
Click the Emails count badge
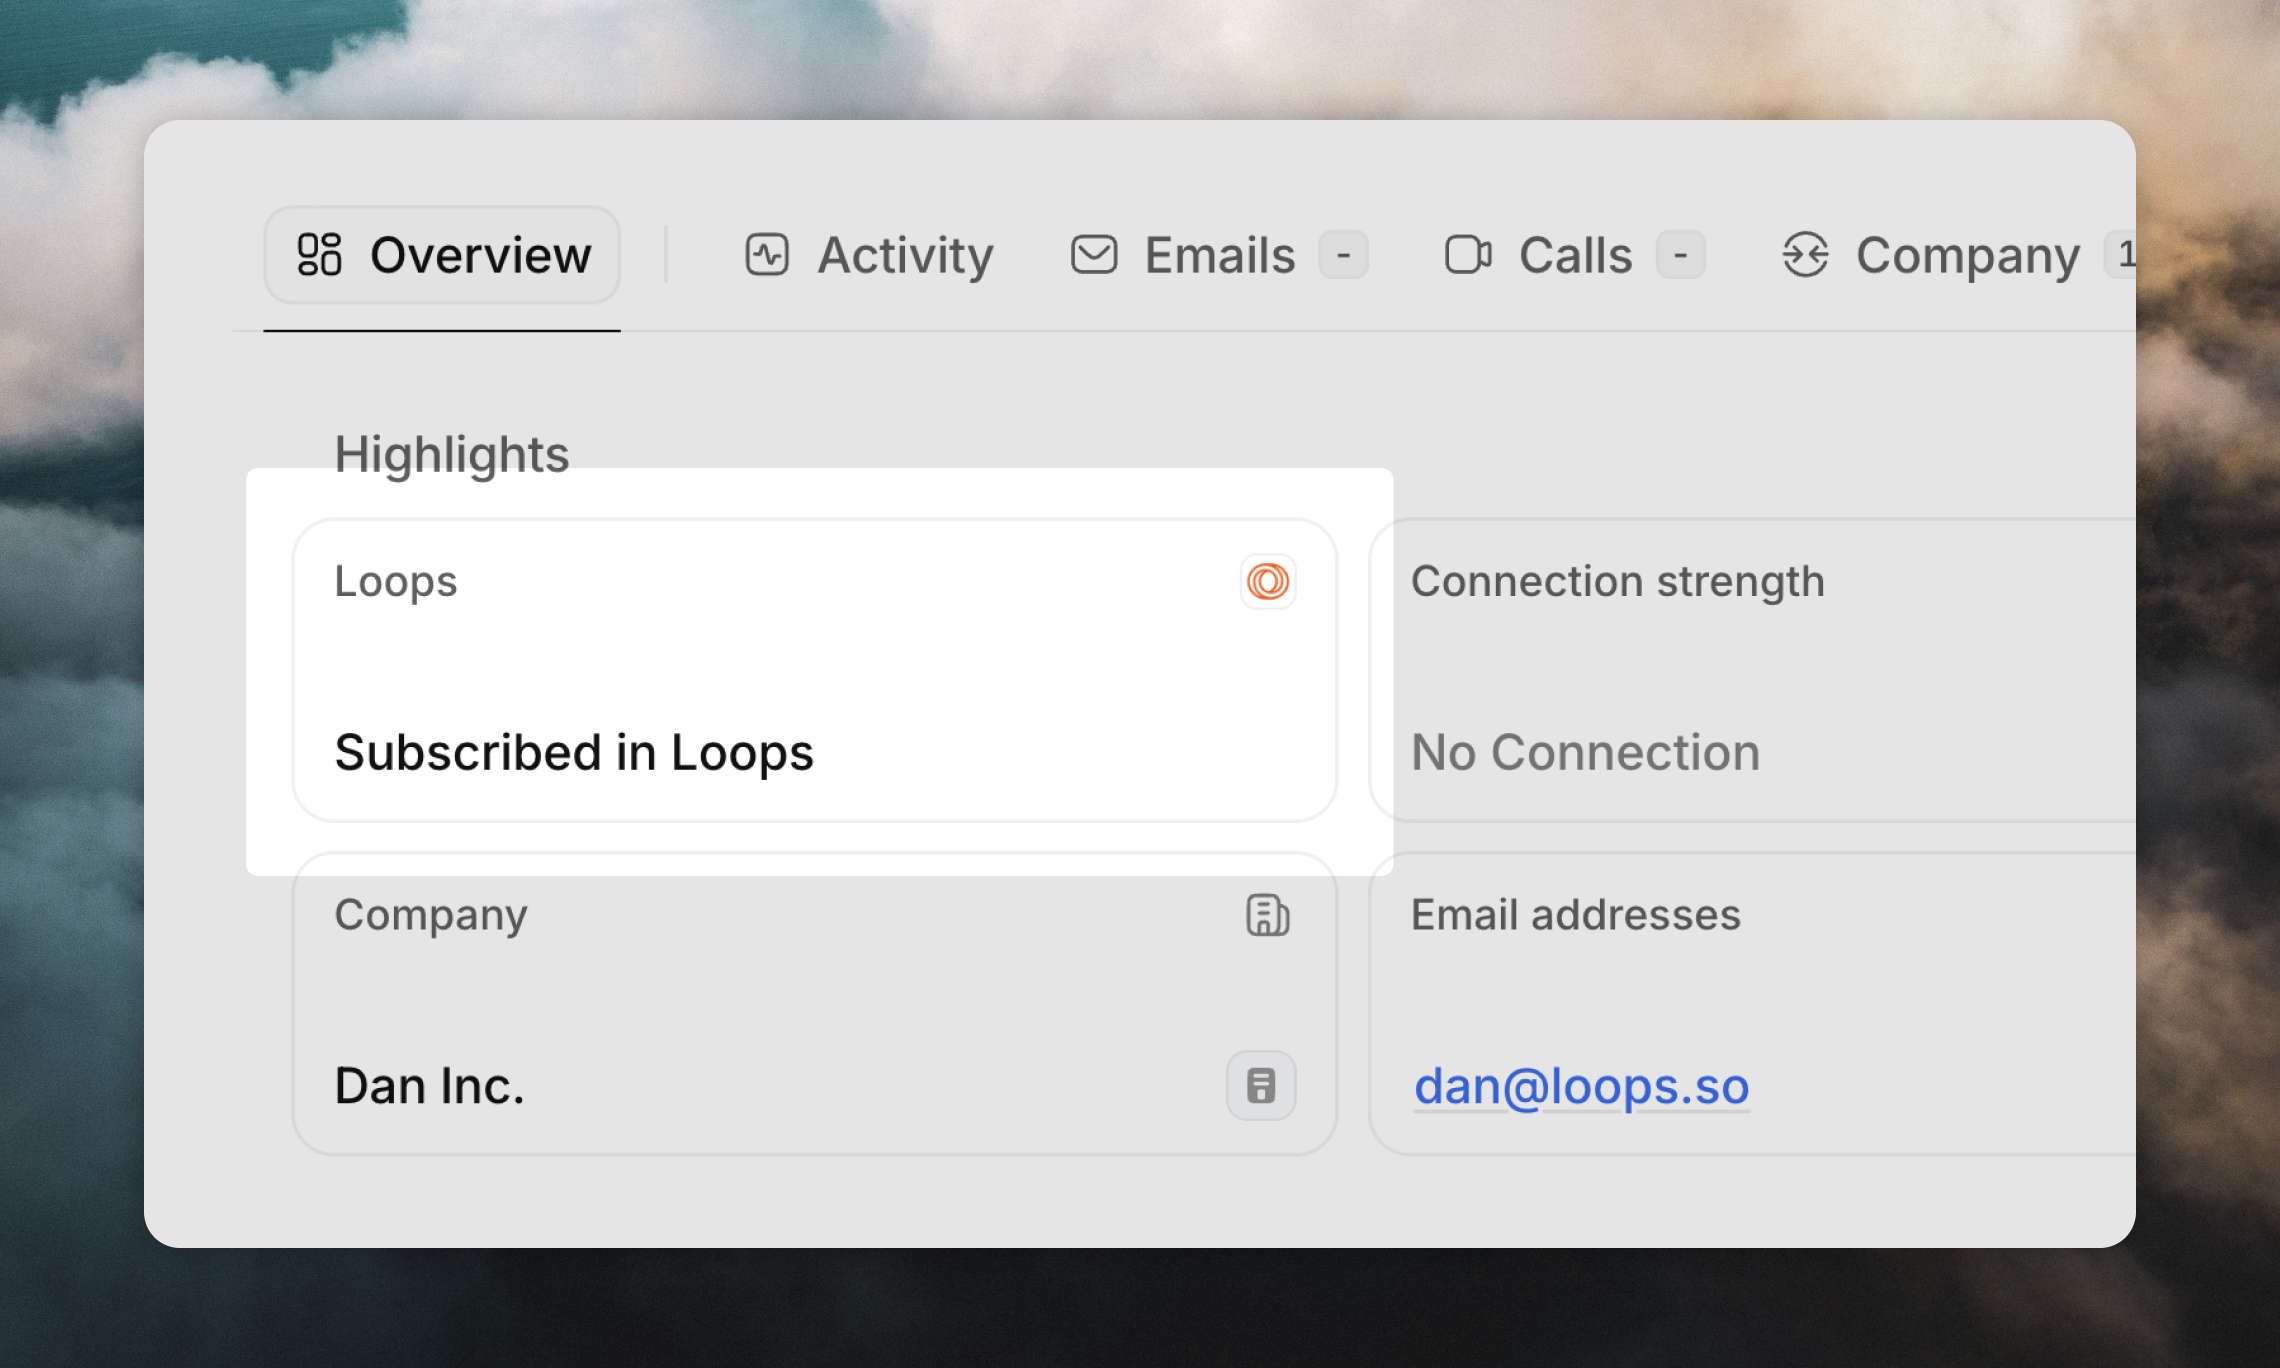pos(1343,255)
